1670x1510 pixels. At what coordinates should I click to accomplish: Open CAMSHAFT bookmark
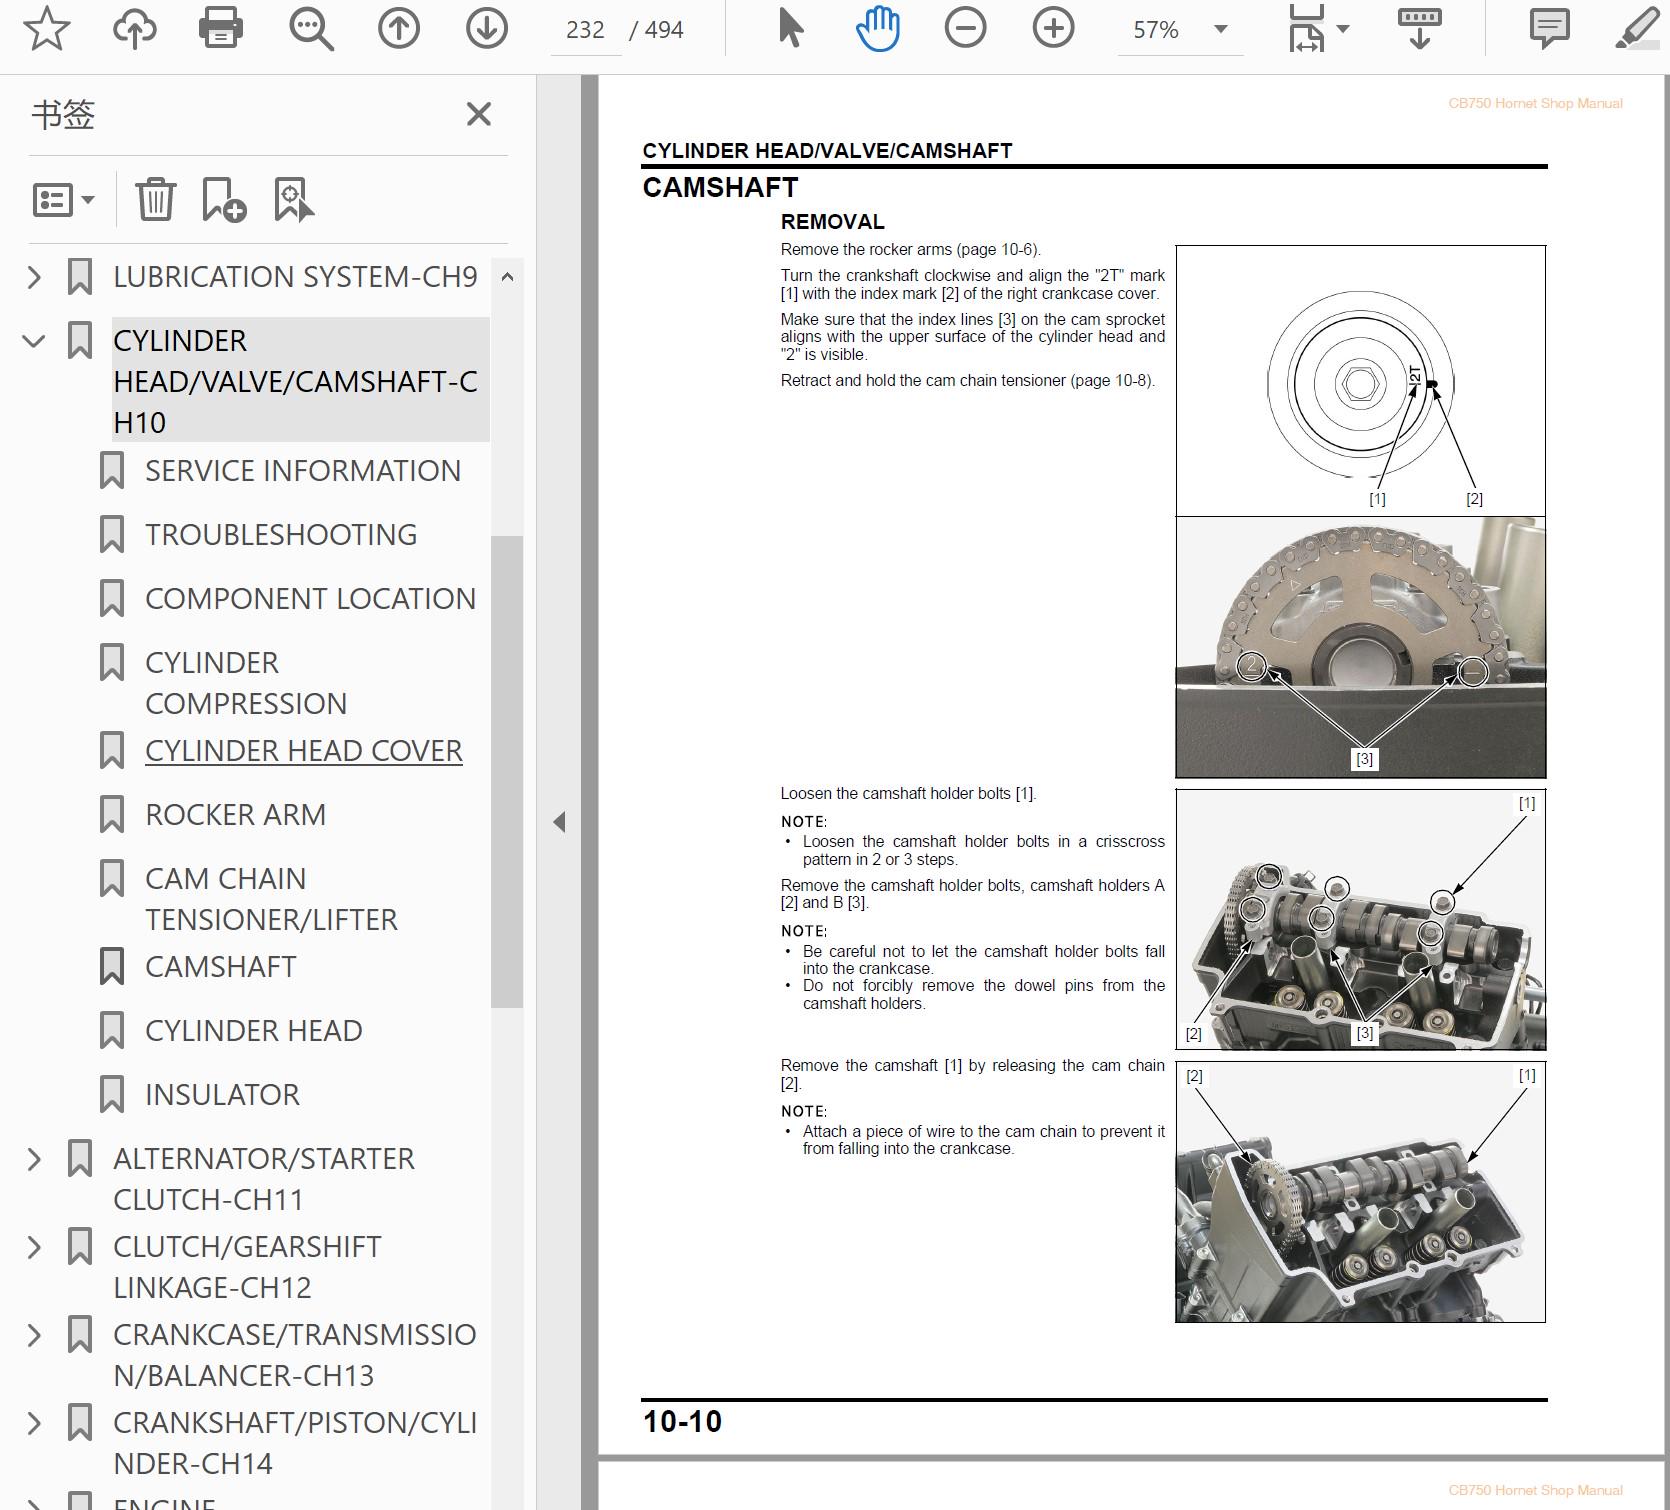pos(220,967)
